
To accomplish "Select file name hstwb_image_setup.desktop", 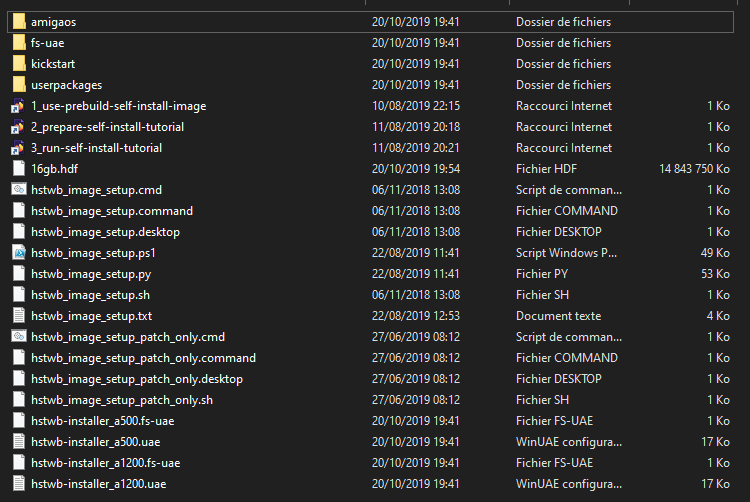I will (x=106, y=232).
